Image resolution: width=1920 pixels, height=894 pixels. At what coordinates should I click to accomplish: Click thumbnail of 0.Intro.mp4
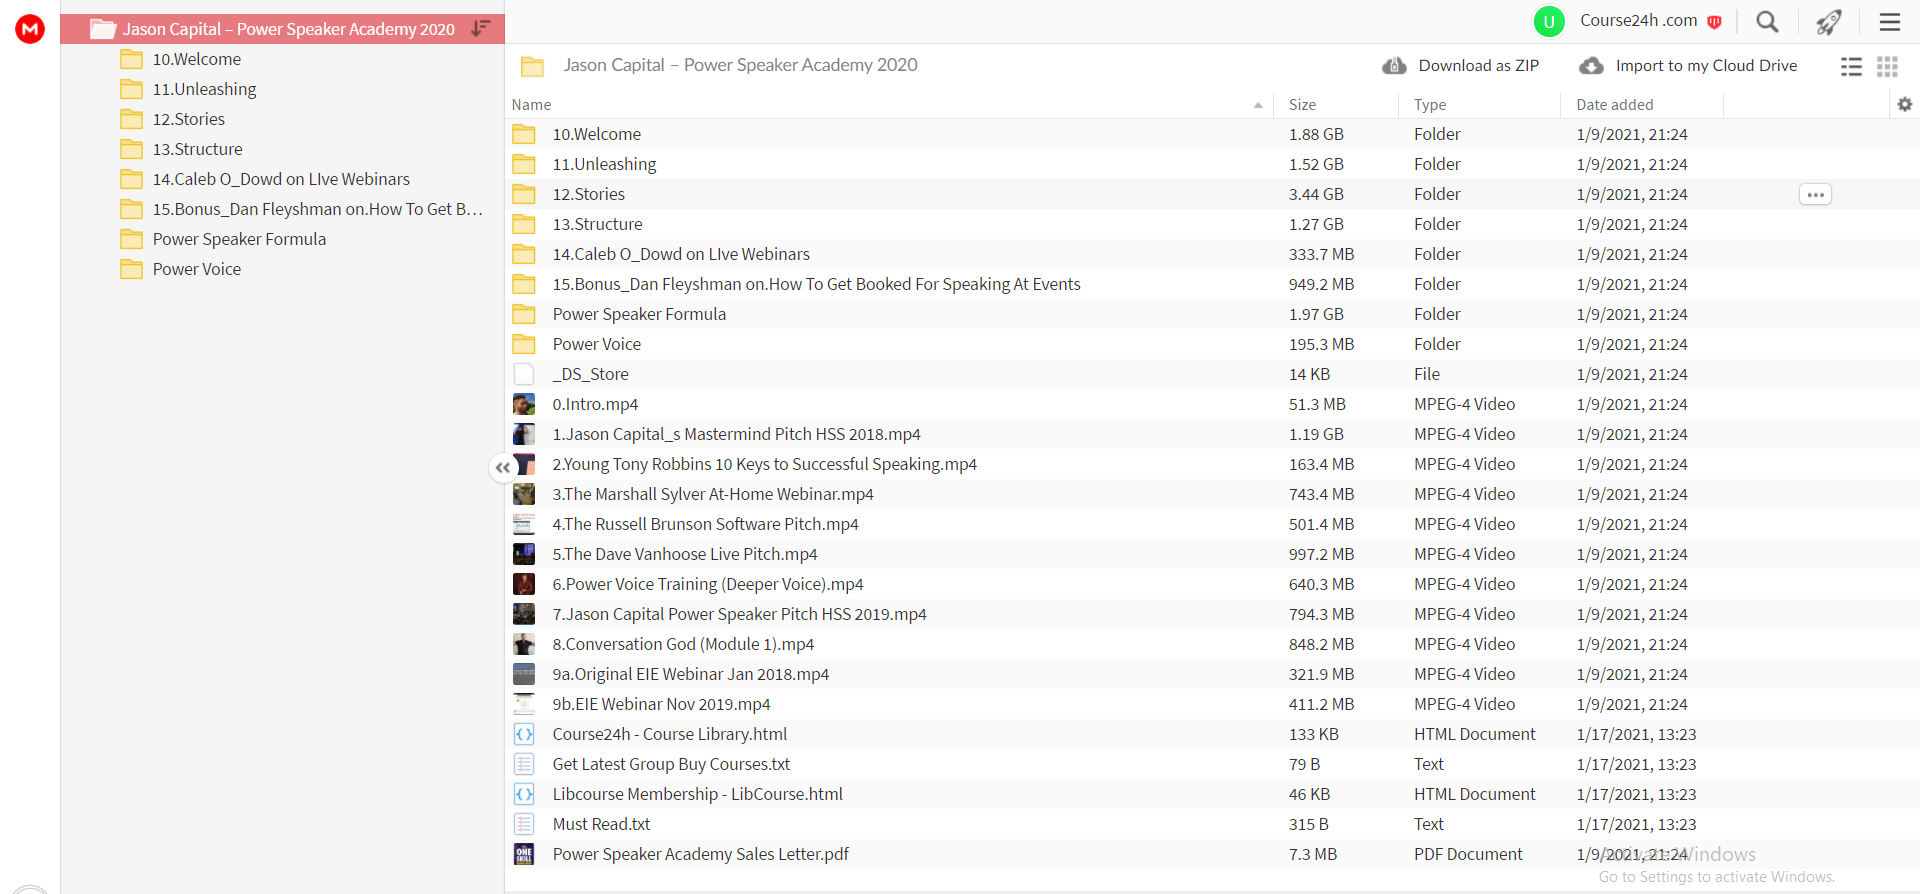tap(524, 404)
